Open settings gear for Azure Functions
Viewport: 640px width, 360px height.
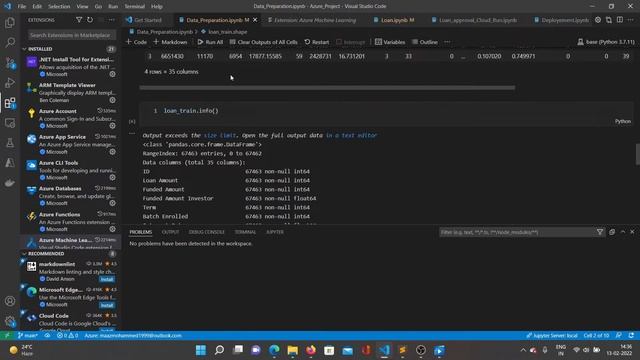[112, 229]
